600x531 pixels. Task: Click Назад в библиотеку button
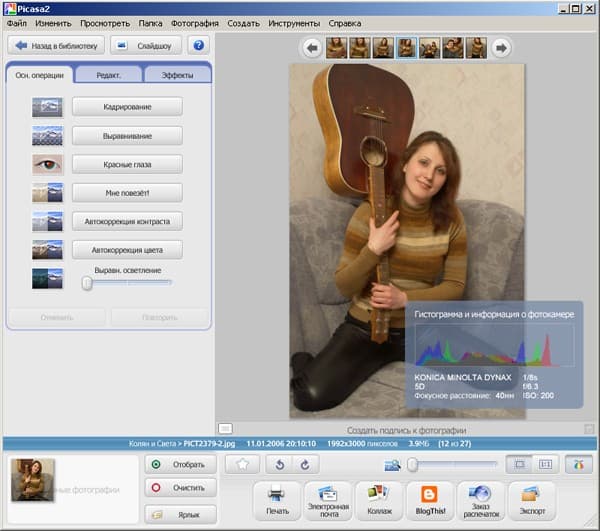pos(55,46)
